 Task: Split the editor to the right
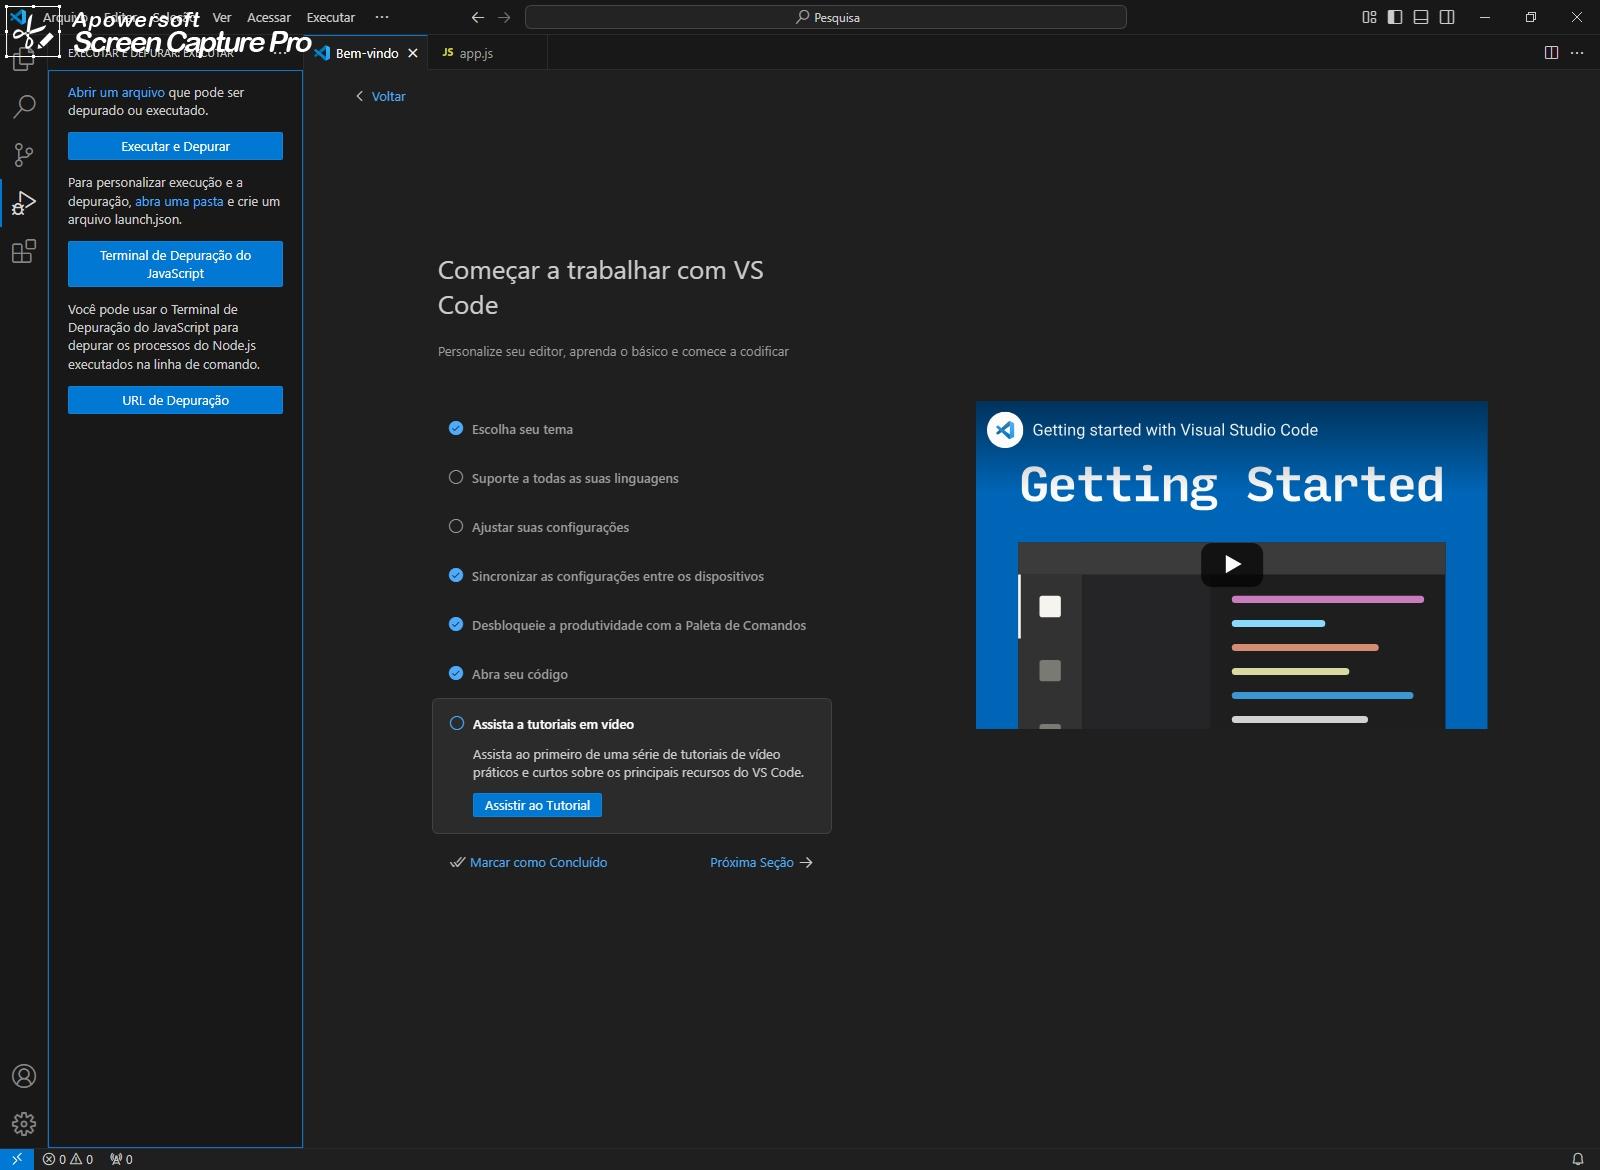click(1551, 53)
